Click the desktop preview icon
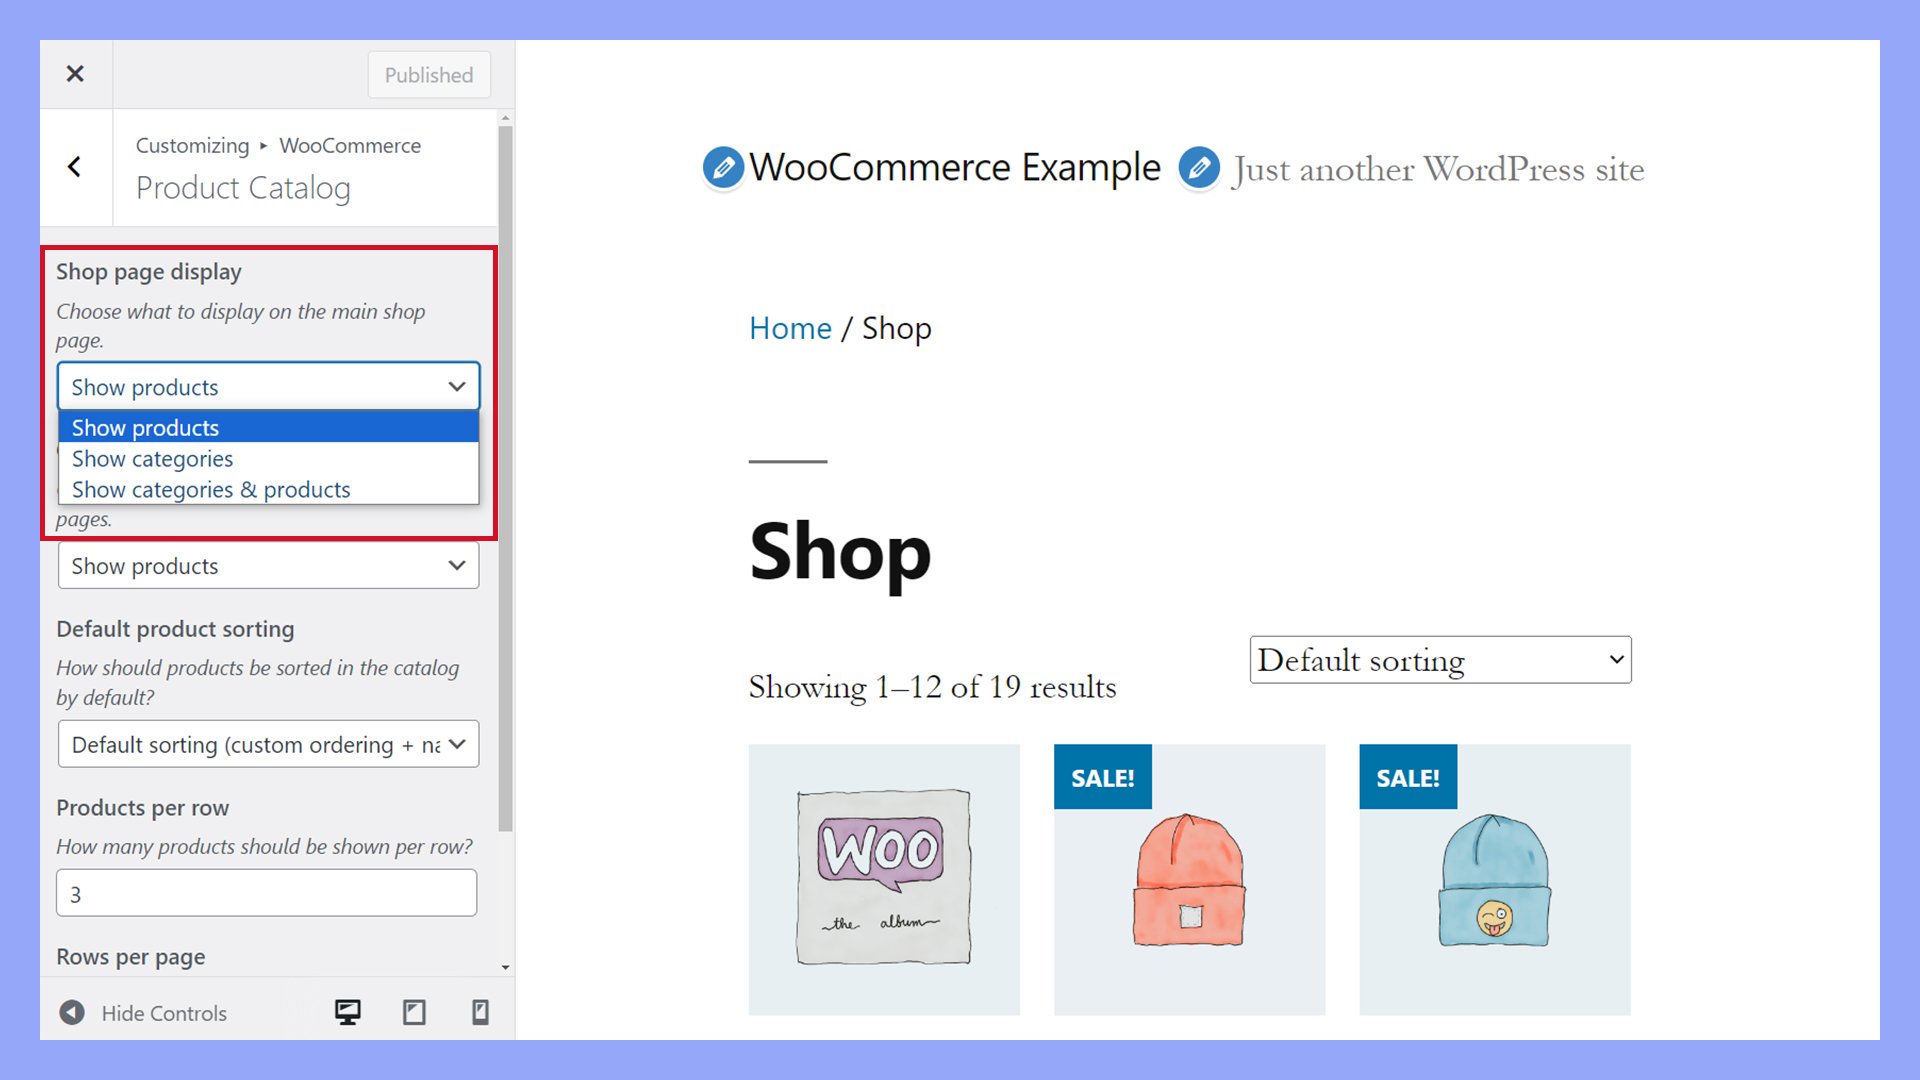Image resolution: width=1920 pixels, height=1080 pixels. click(348, 1013)
